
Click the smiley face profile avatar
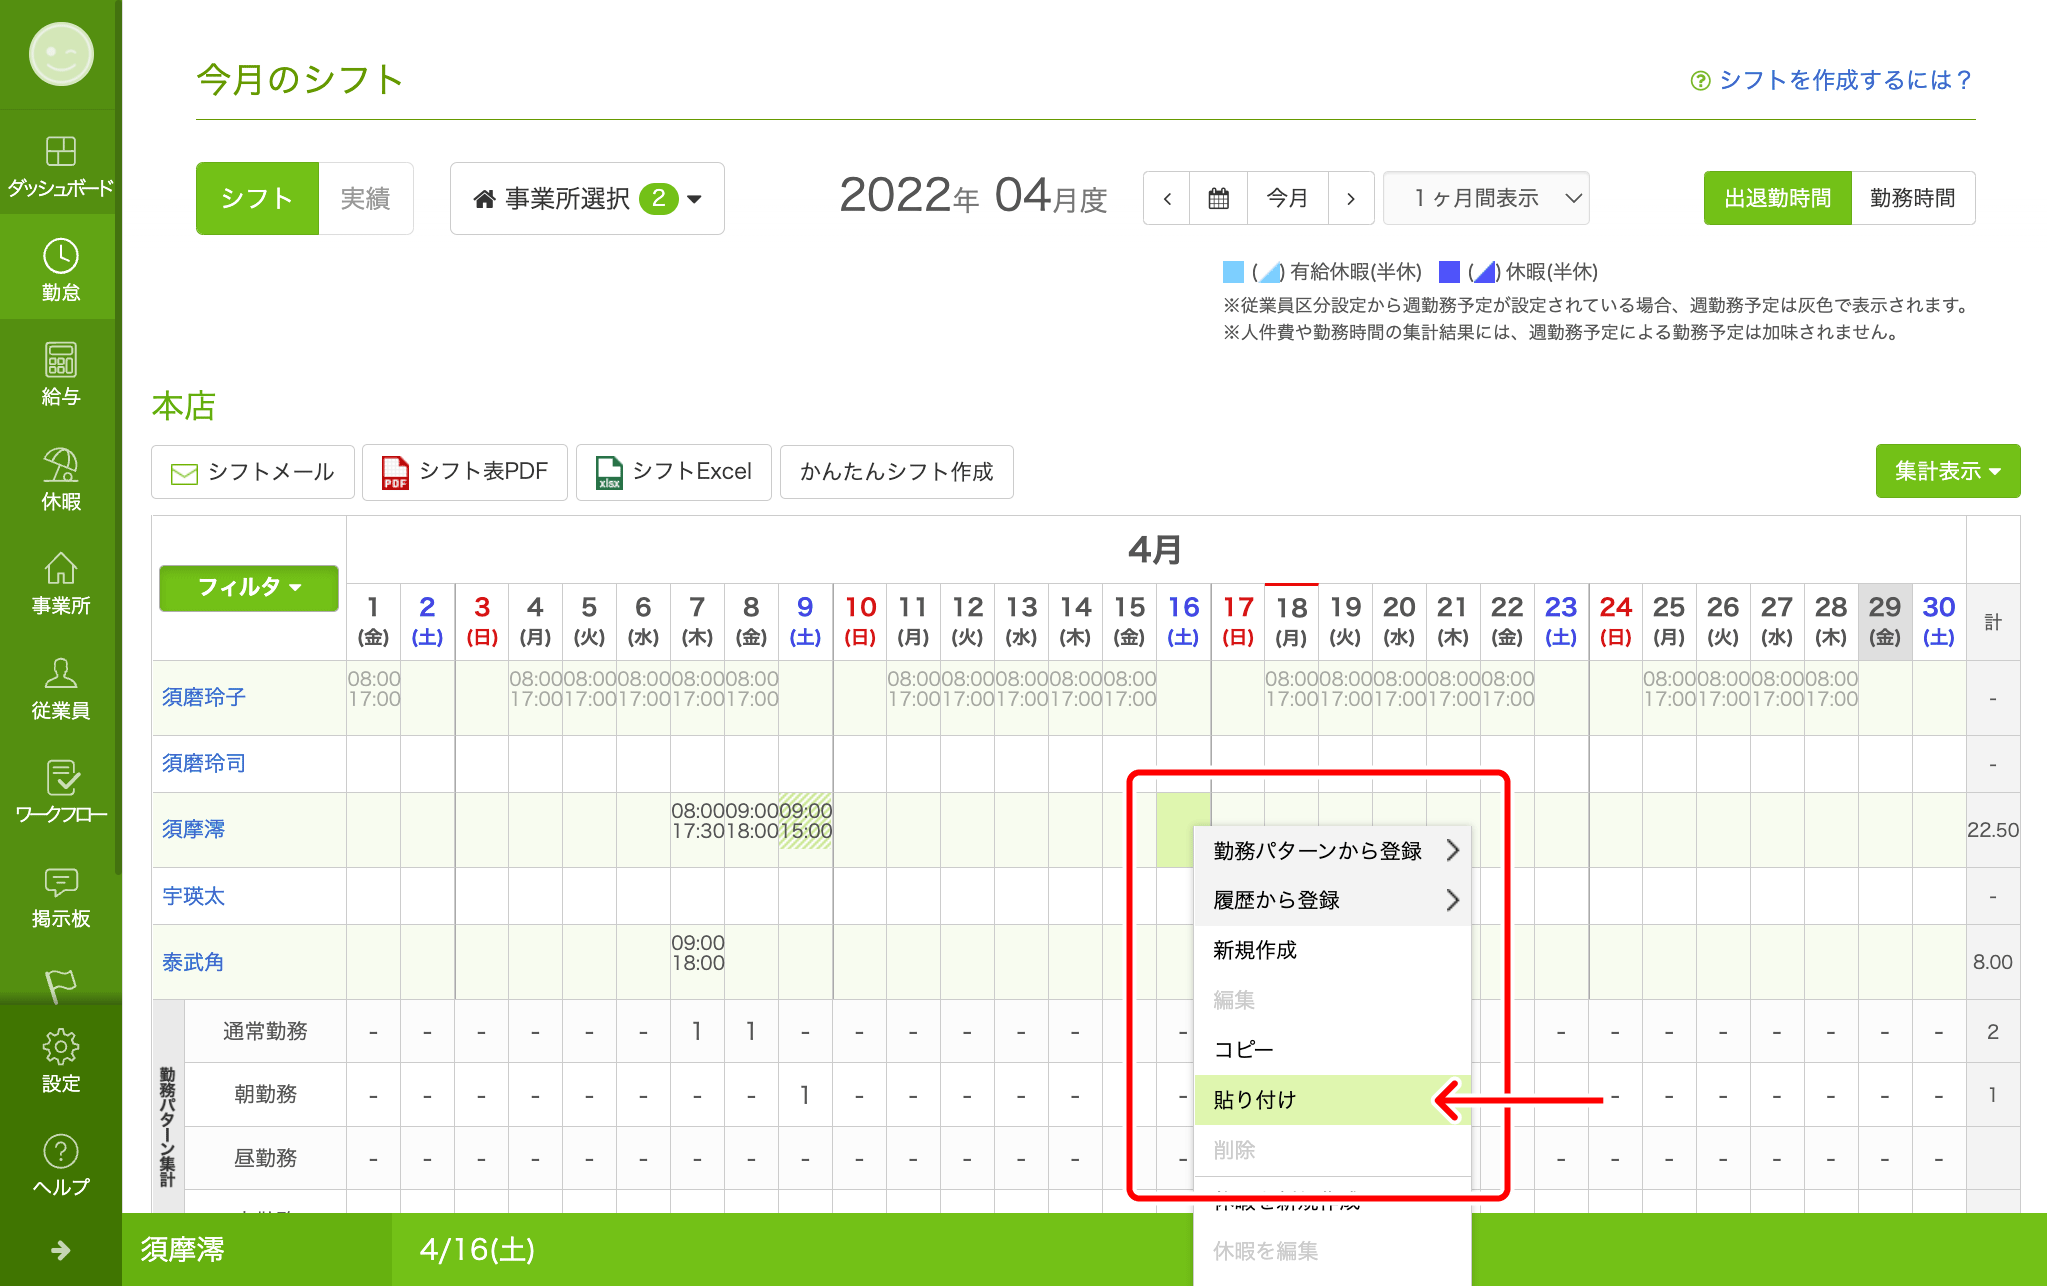coord(61,54)
